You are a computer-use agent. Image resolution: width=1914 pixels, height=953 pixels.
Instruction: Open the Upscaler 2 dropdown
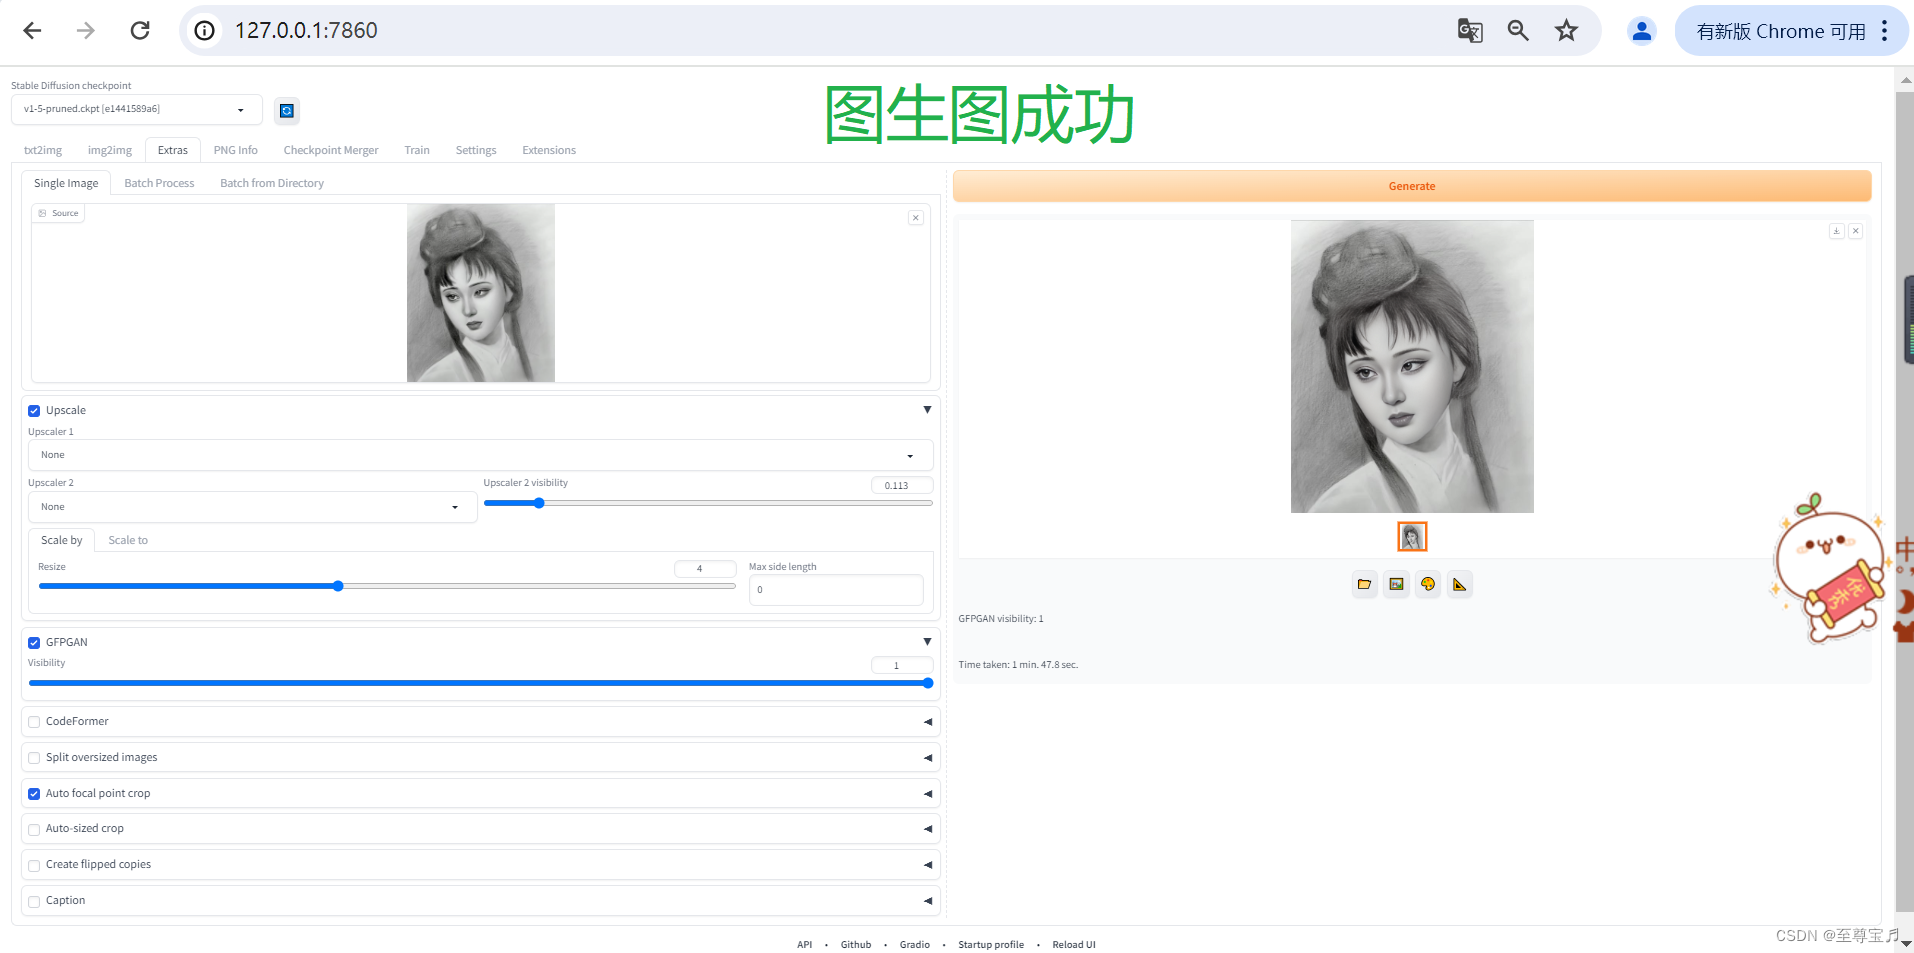pos(252,507)
